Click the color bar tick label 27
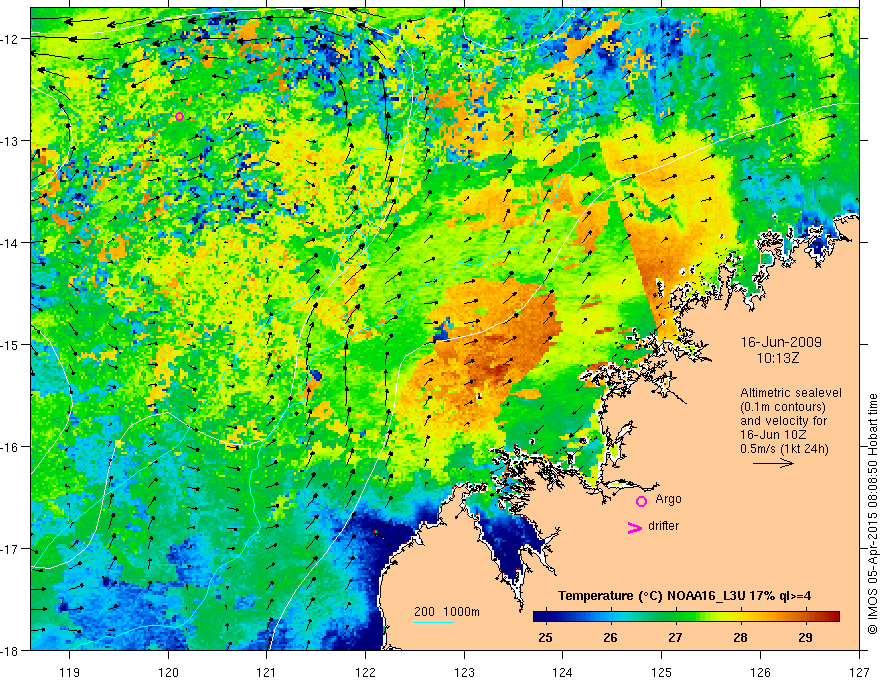The image size is (880, 680). click(x=675, y=638)
